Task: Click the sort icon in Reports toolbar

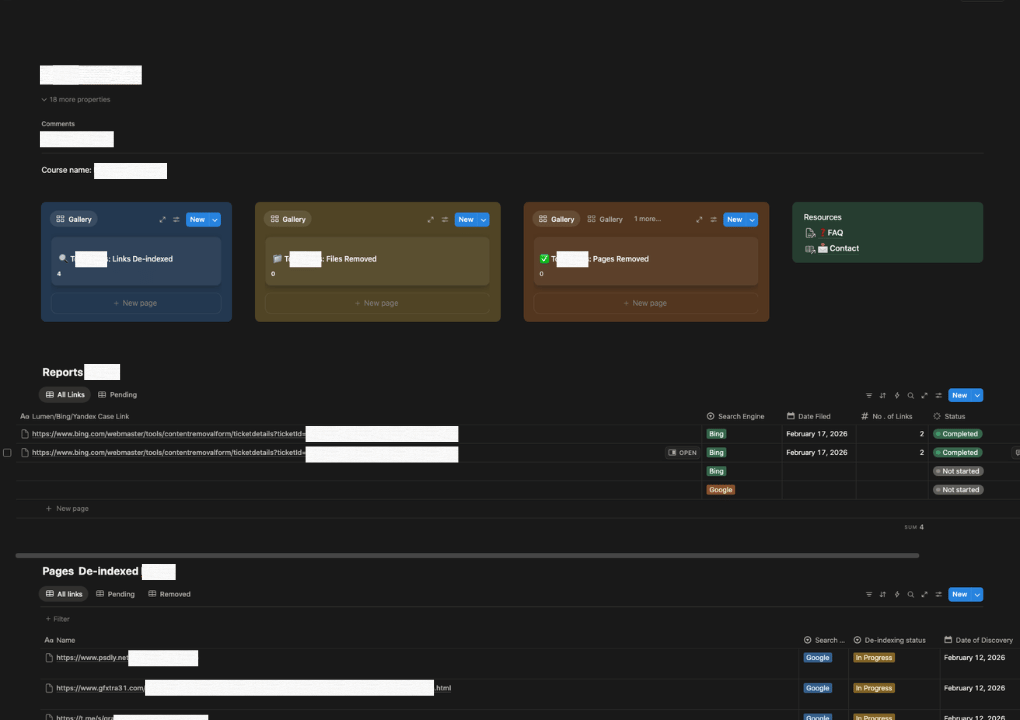Action: pos(883,395)
